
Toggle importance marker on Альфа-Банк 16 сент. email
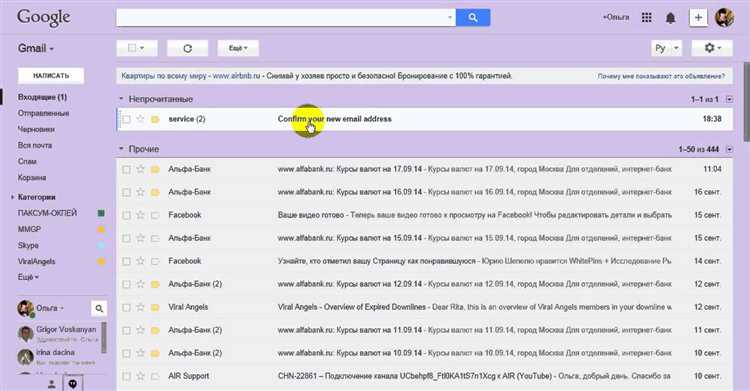(x=155, y=192)
